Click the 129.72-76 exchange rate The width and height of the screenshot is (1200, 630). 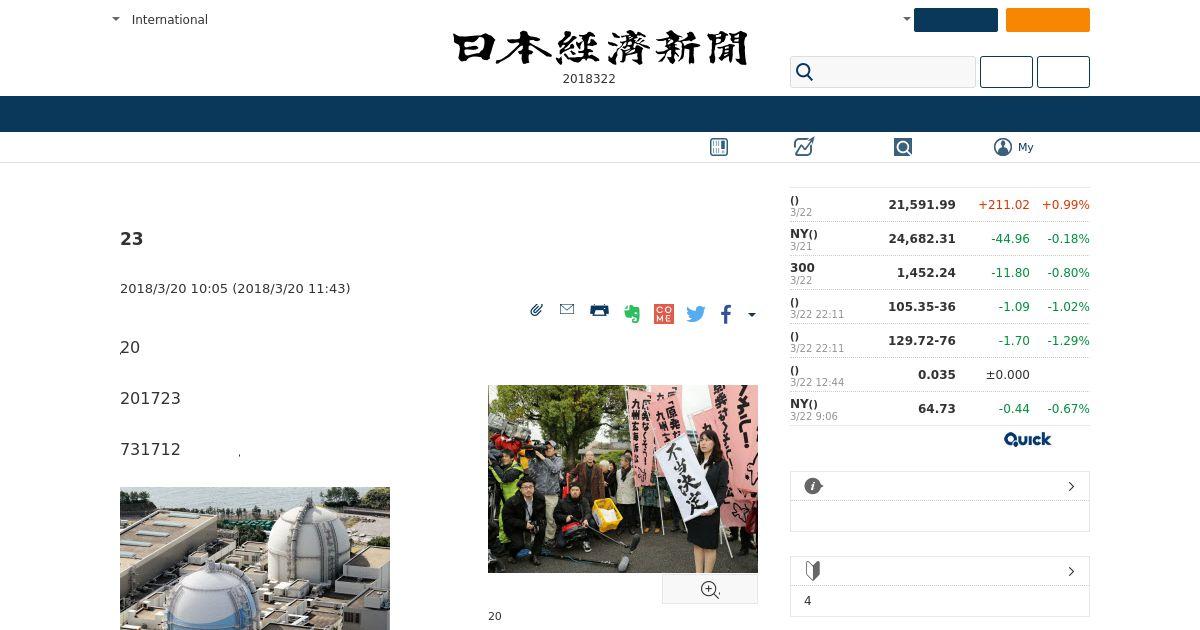921,340
